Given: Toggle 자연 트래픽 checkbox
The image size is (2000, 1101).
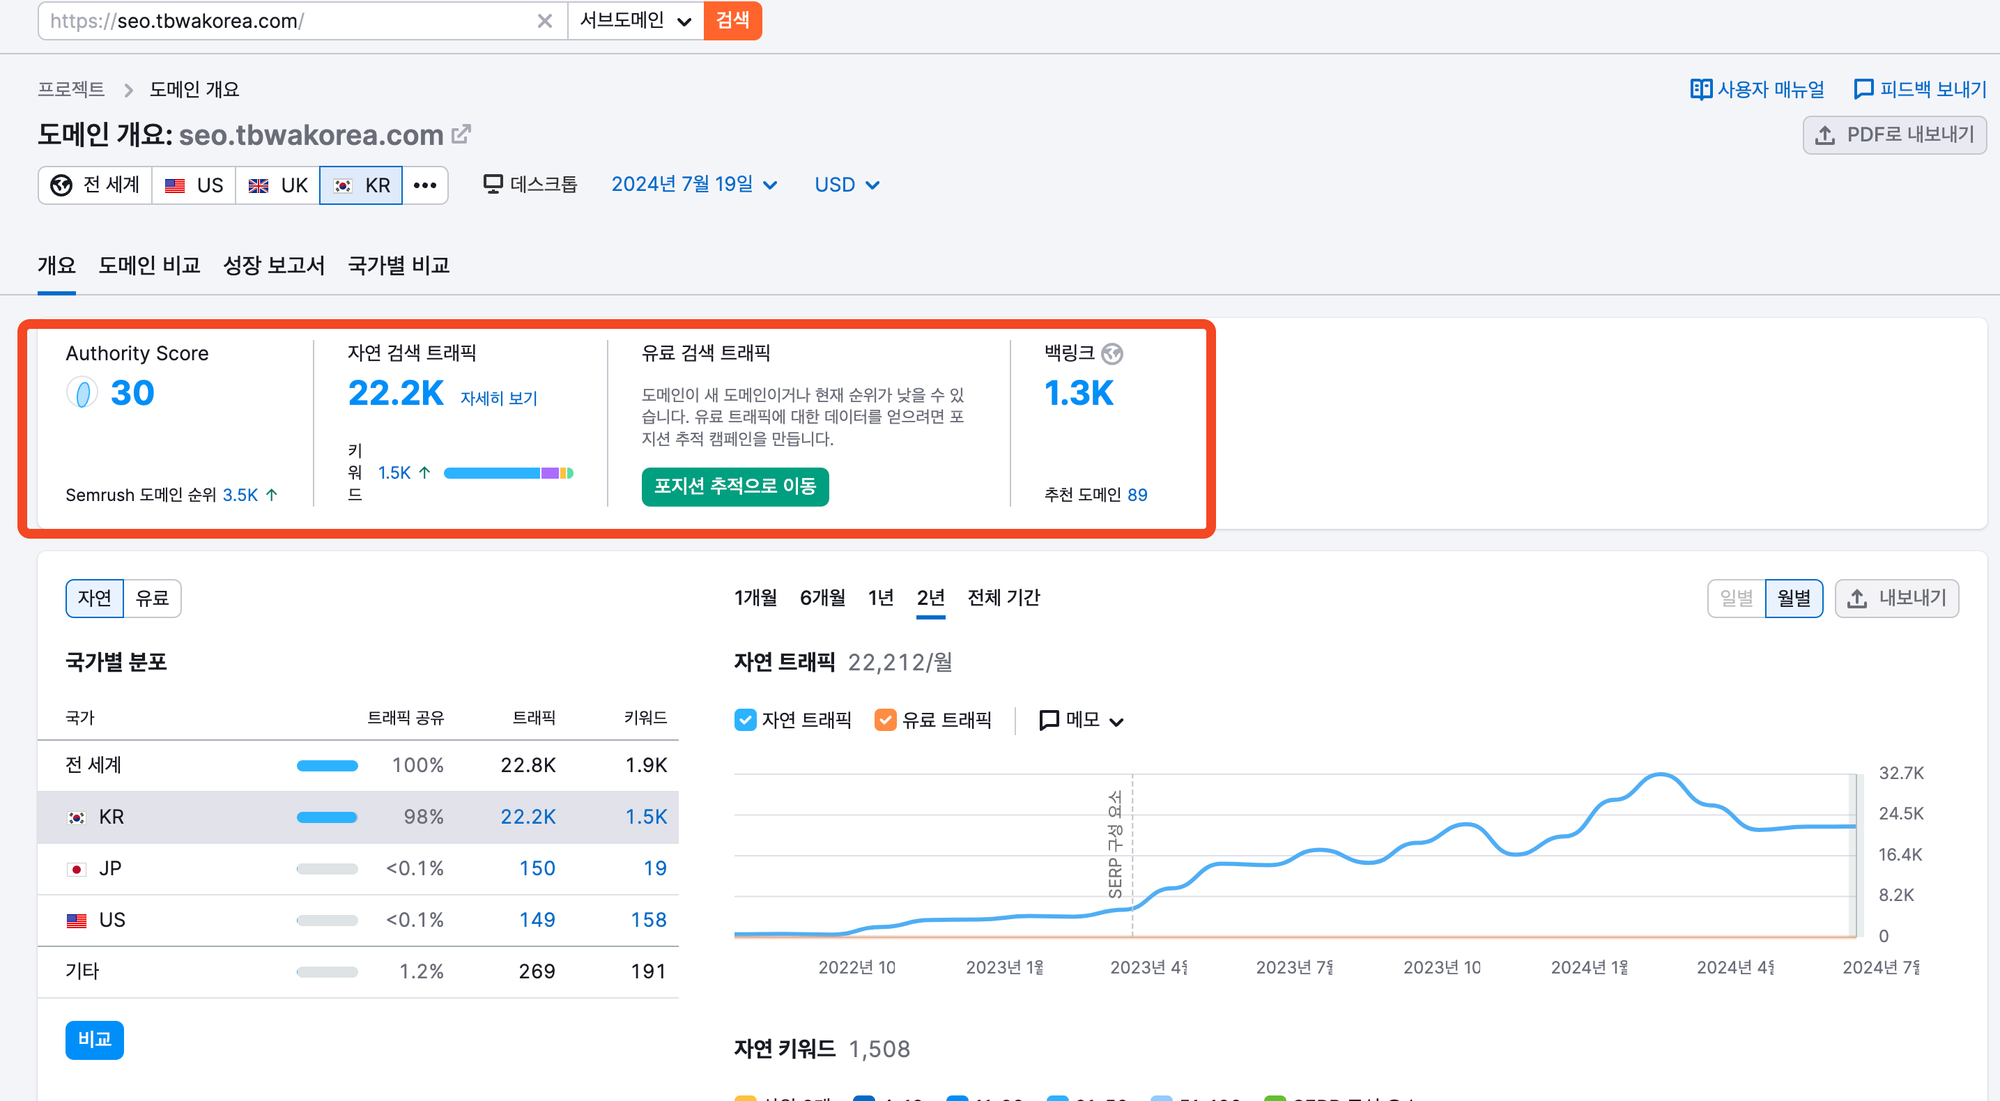Looking at the screenshot, I should pyautogui.click(x=745, y=720).
